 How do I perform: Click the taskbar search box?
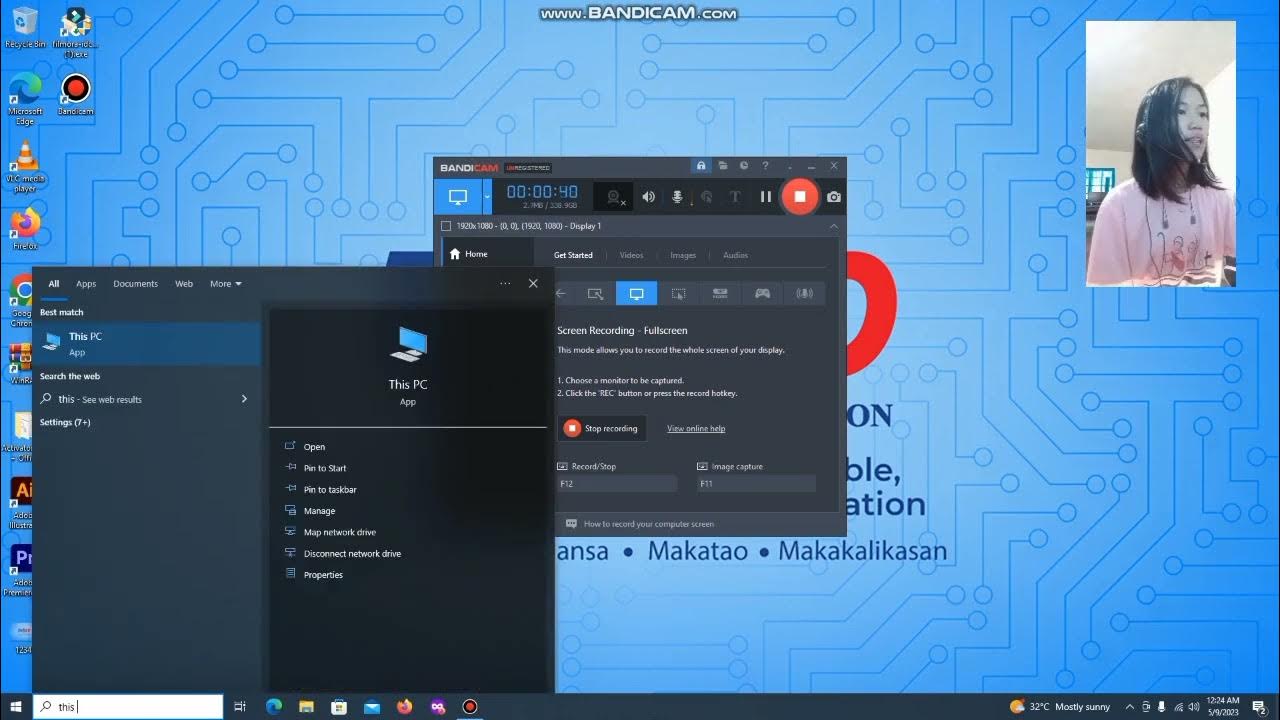coord(127,707)
